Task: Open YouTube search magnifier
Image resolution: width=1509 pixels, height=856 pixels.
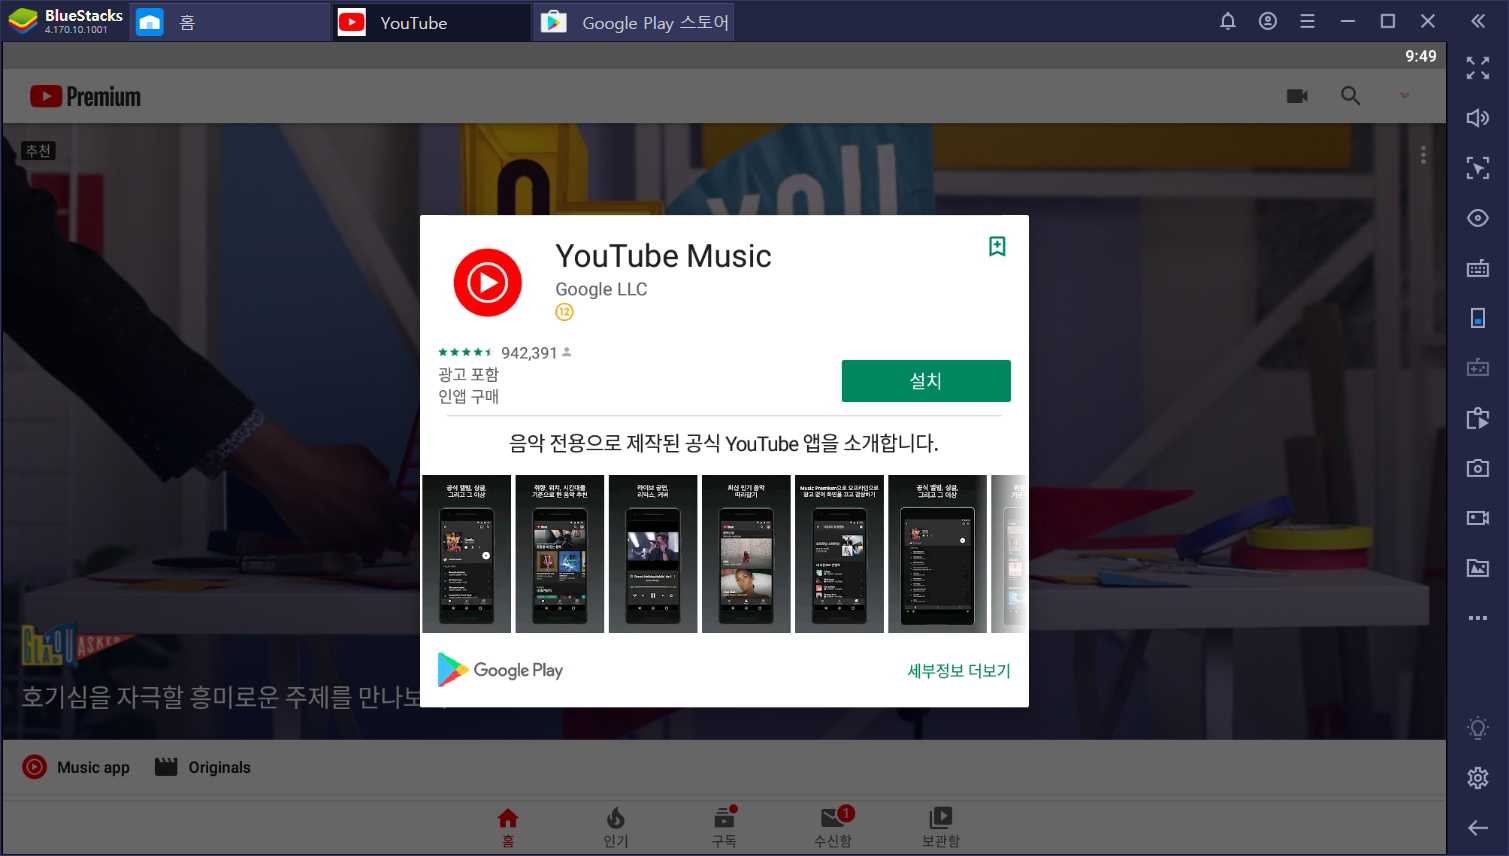Action: pos(1350,96)
